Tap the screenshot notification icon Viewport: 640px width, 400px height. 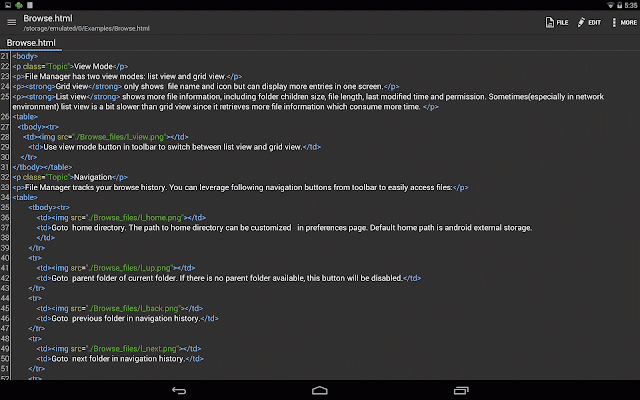[x=8, y=5]
